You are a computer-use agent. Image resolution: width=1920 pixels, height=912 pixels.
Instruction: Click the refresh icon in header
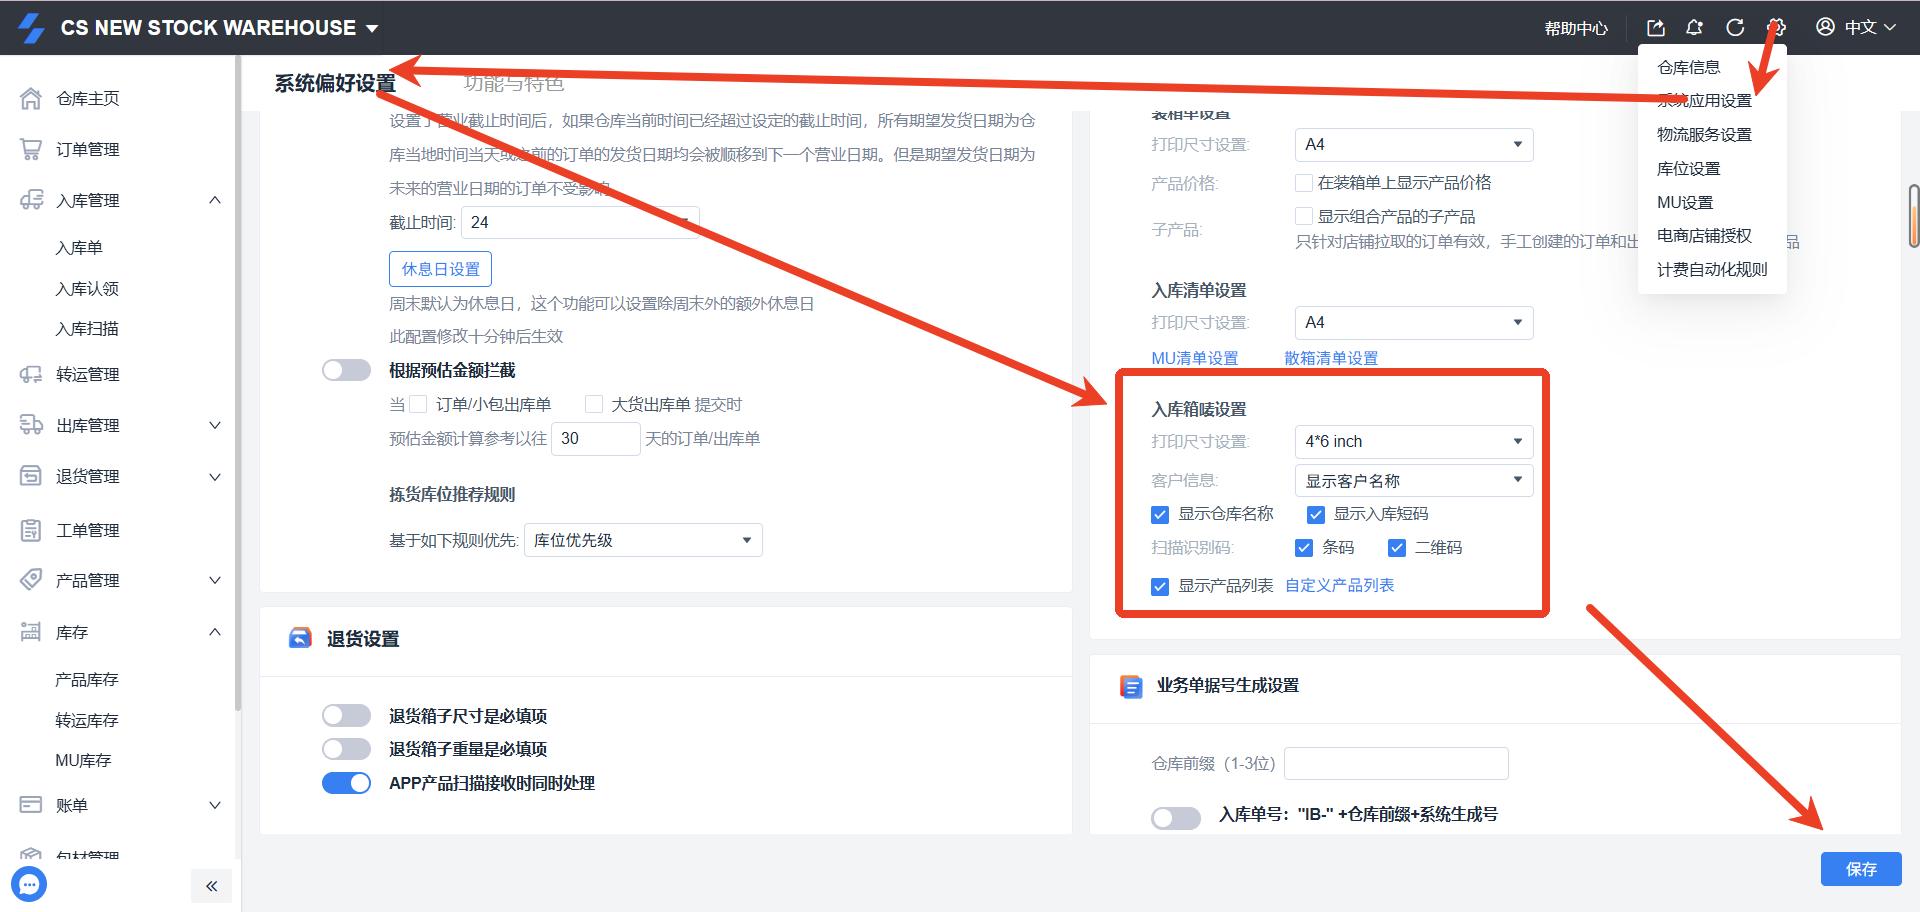click(1735, 28)
